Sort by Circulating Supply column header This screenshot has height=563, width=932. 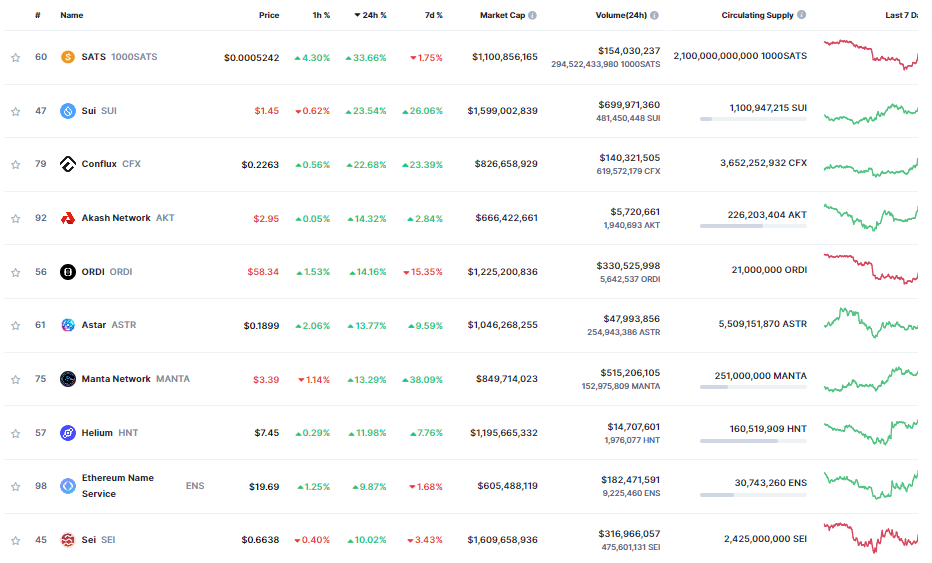pos(757,15)
